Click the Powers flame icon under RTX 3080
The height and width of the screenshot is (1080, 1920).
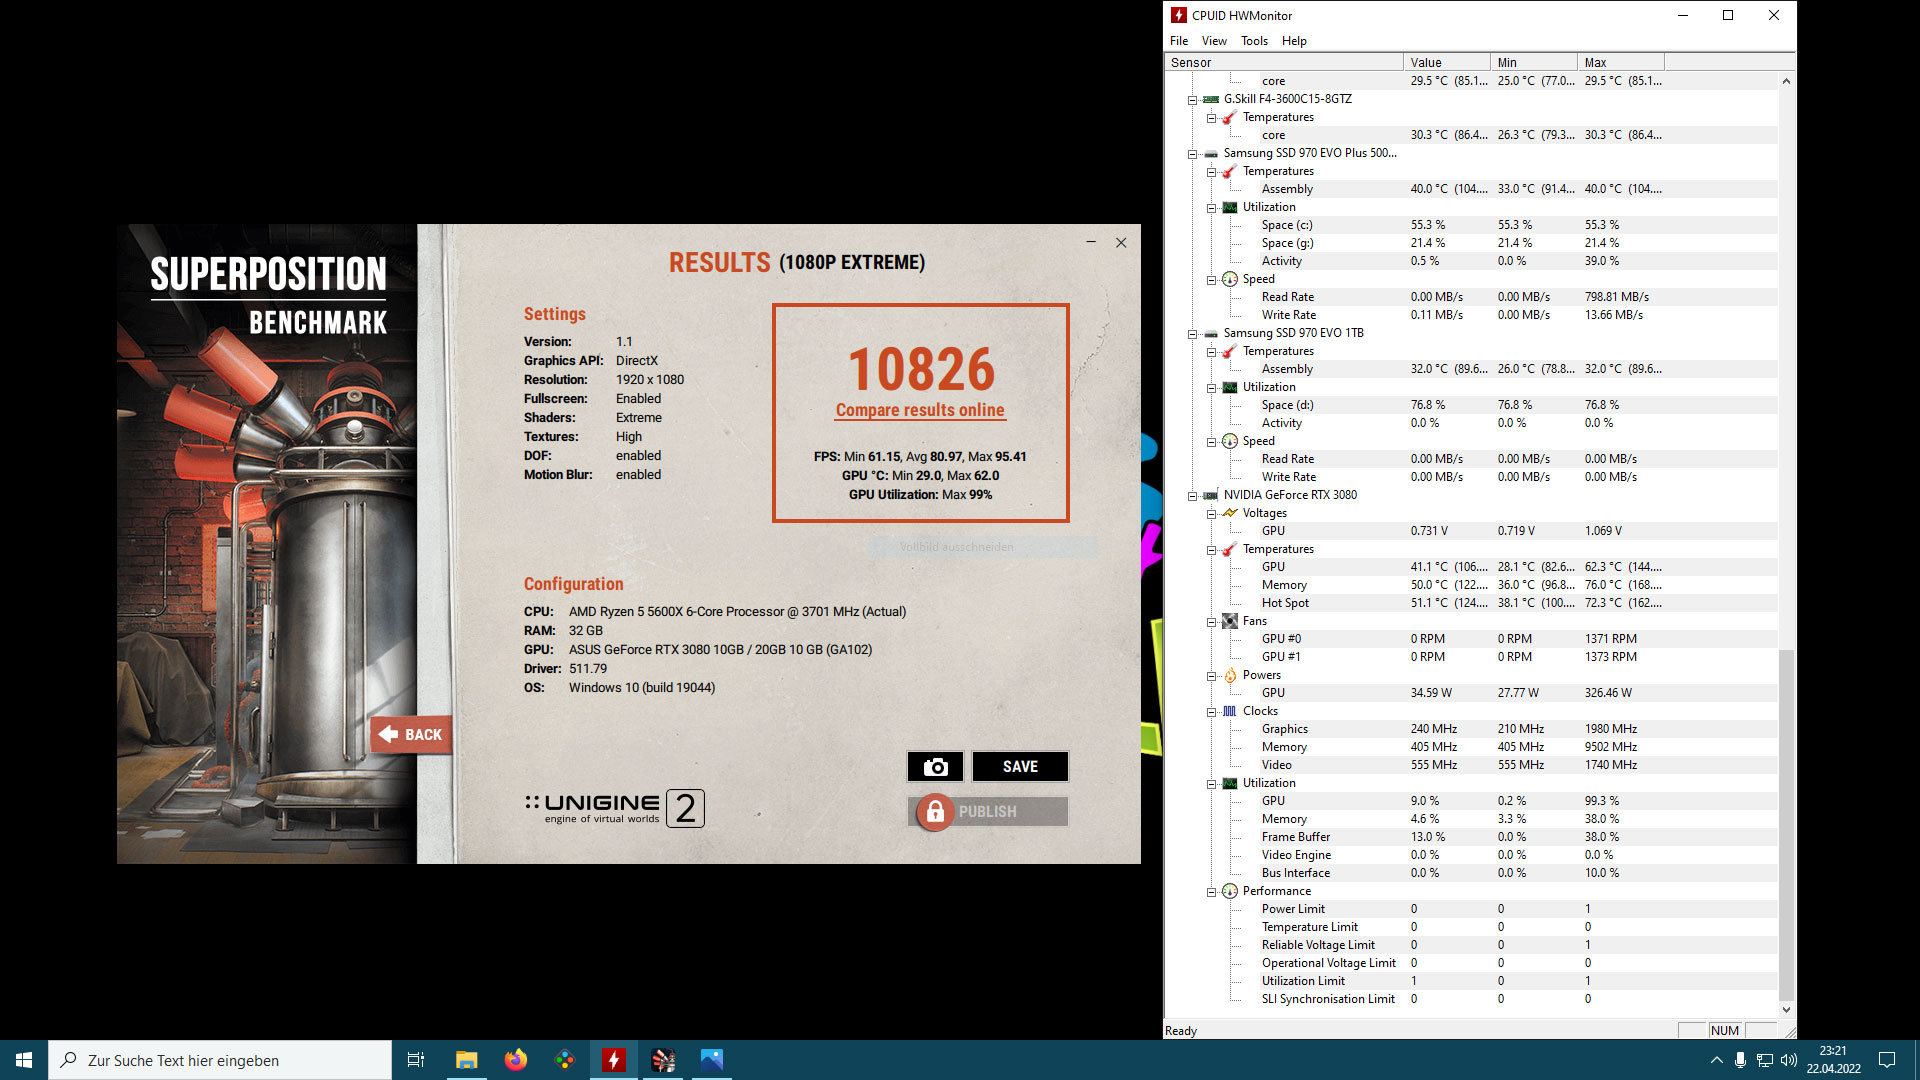coord(1231,675)
